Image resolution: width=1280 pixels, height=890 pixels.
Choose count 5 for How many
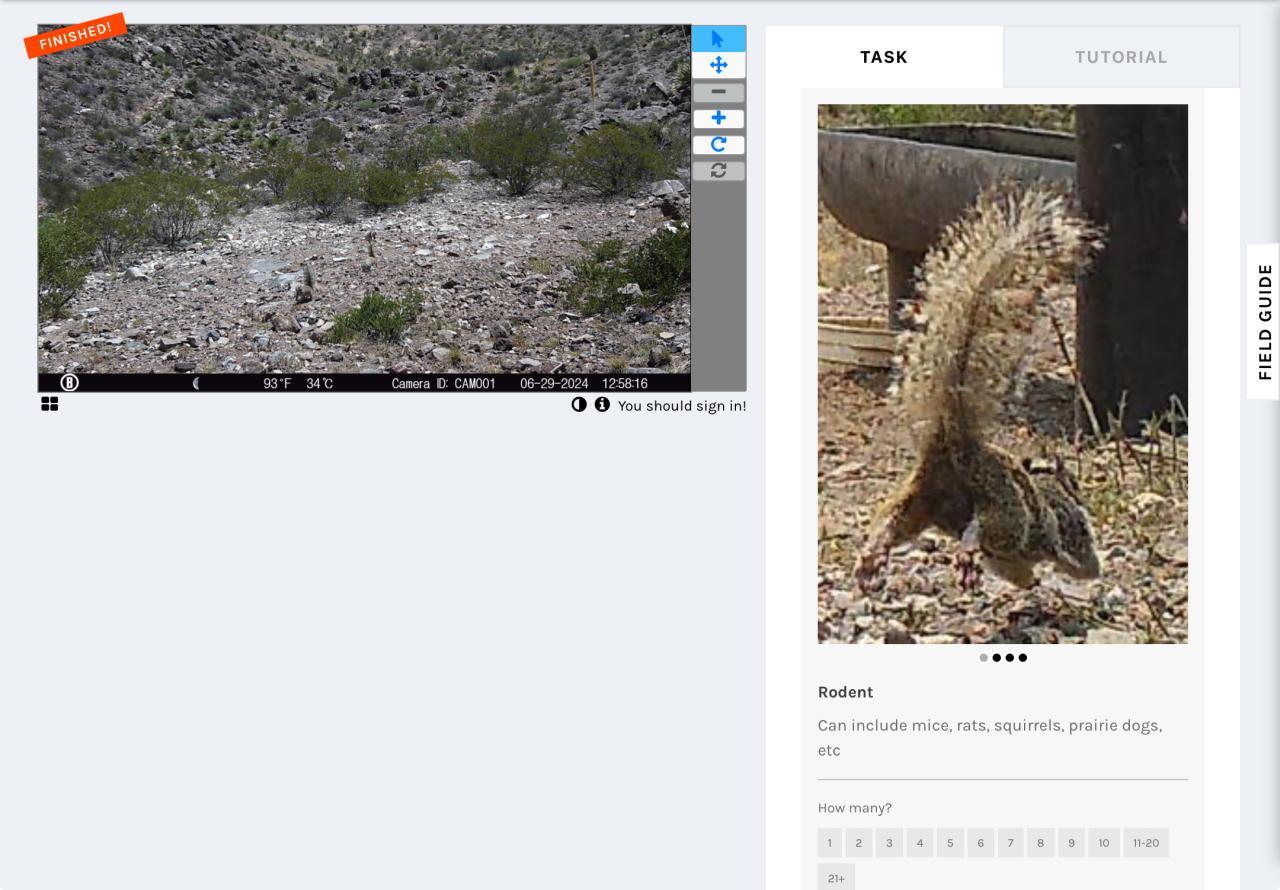point(950,843)
